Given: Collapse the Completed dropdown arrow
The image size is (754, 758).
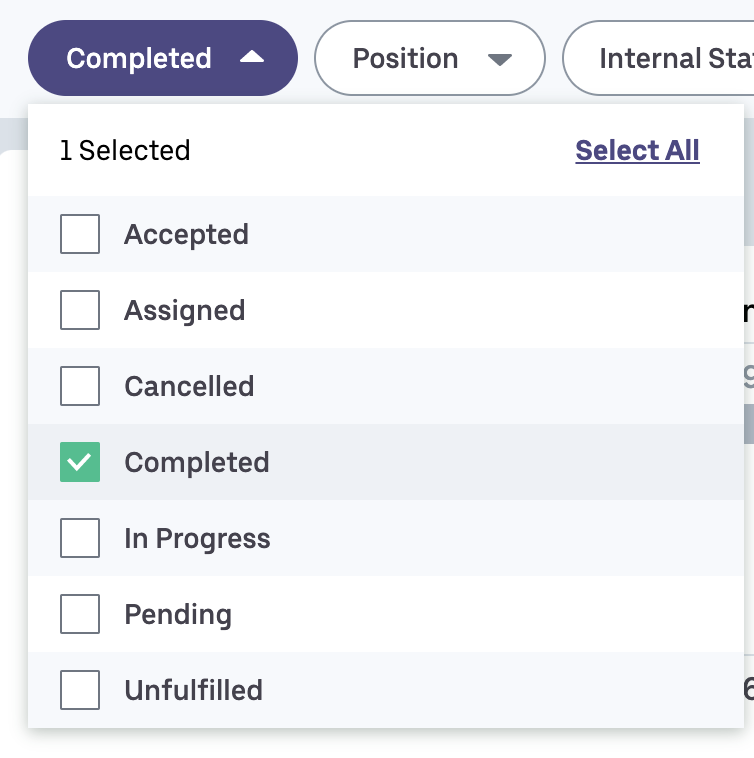Looking at the screenshot, I should [252, 58].
